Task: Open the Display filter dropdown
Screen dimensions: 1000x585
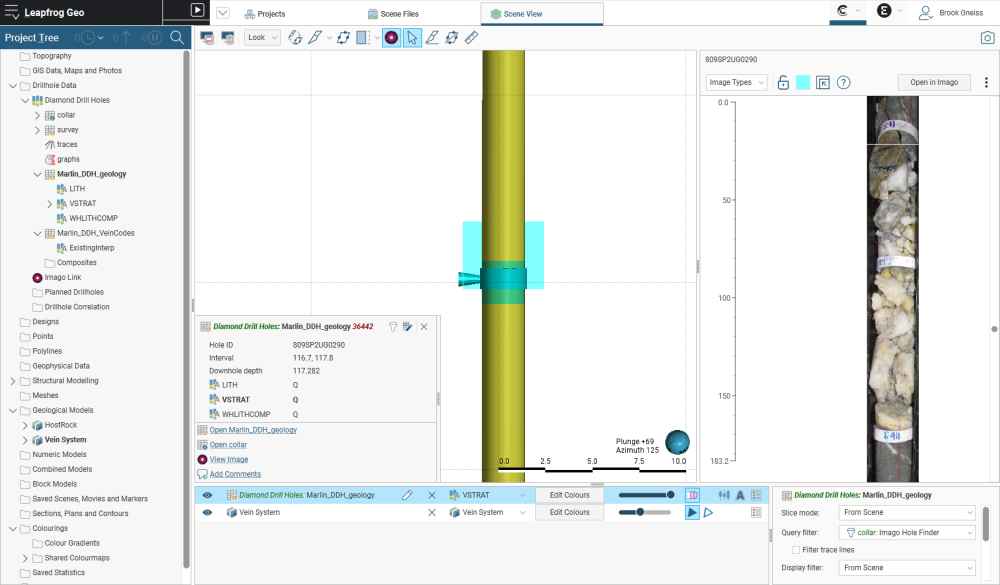Action: [x=907, y=568]
